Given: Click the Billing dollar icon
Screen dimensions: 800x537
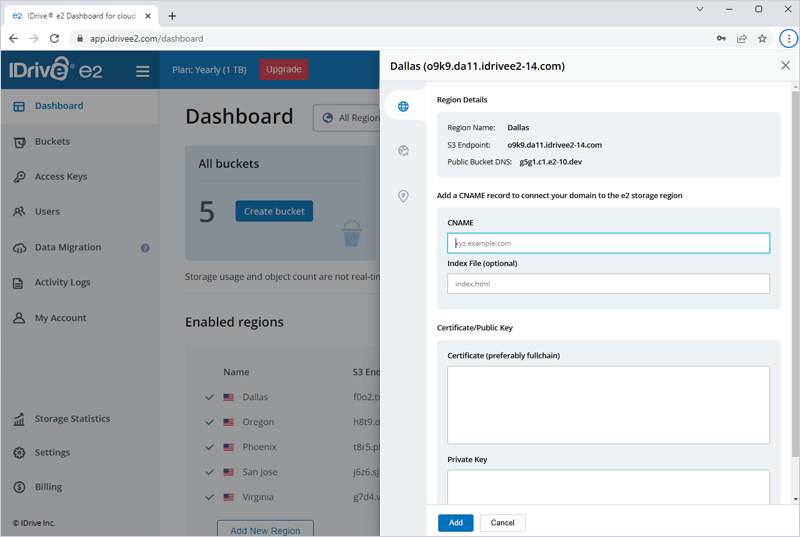Looking at the screenshot, I should point(19,487).
